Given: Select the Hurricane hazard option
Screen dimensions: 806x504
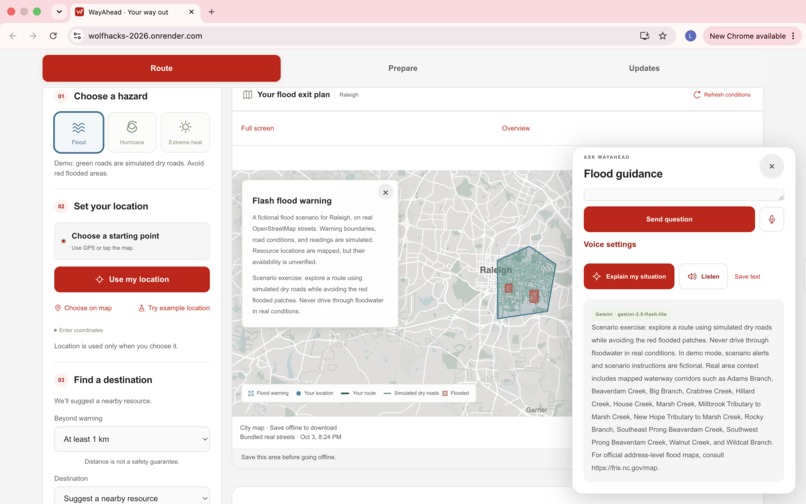Looking at the screenshot, I should tap(132, 133).
